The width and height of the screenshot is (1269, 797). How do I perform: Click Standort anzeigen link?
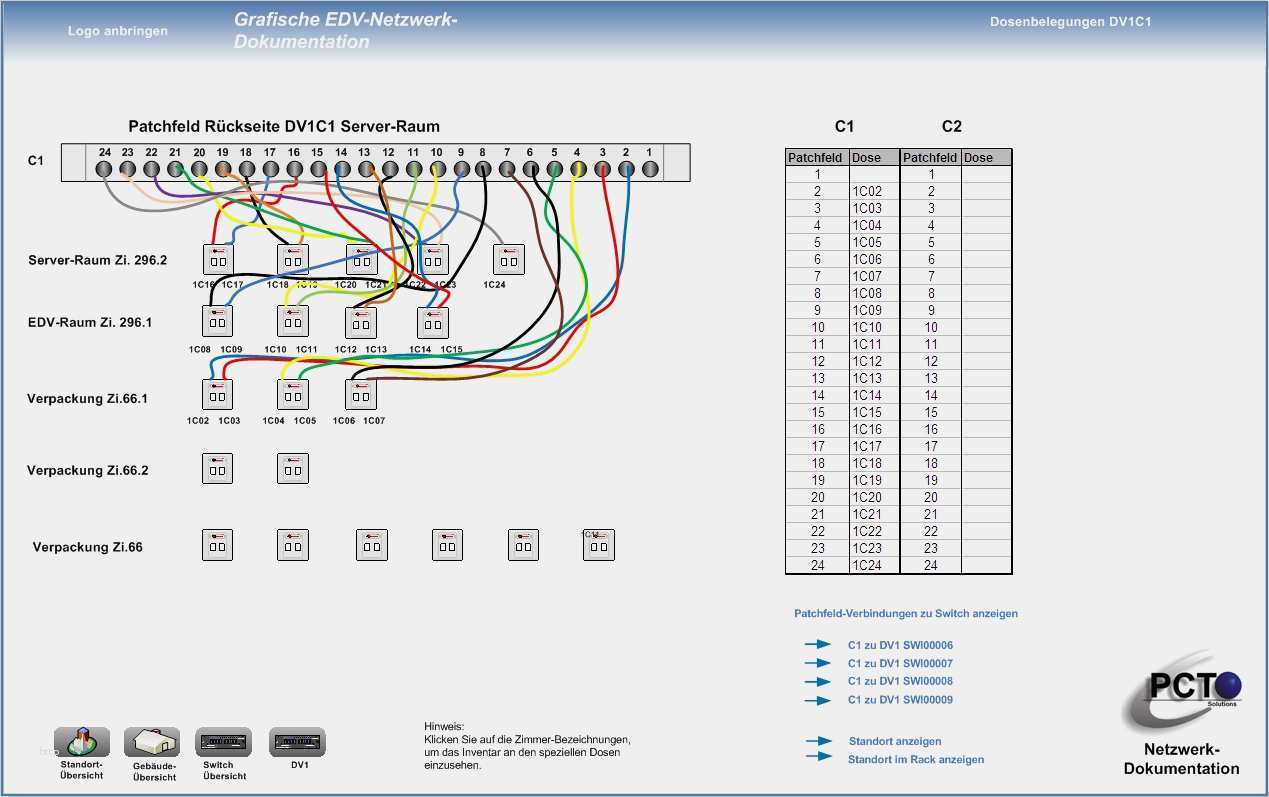point(895,741)
